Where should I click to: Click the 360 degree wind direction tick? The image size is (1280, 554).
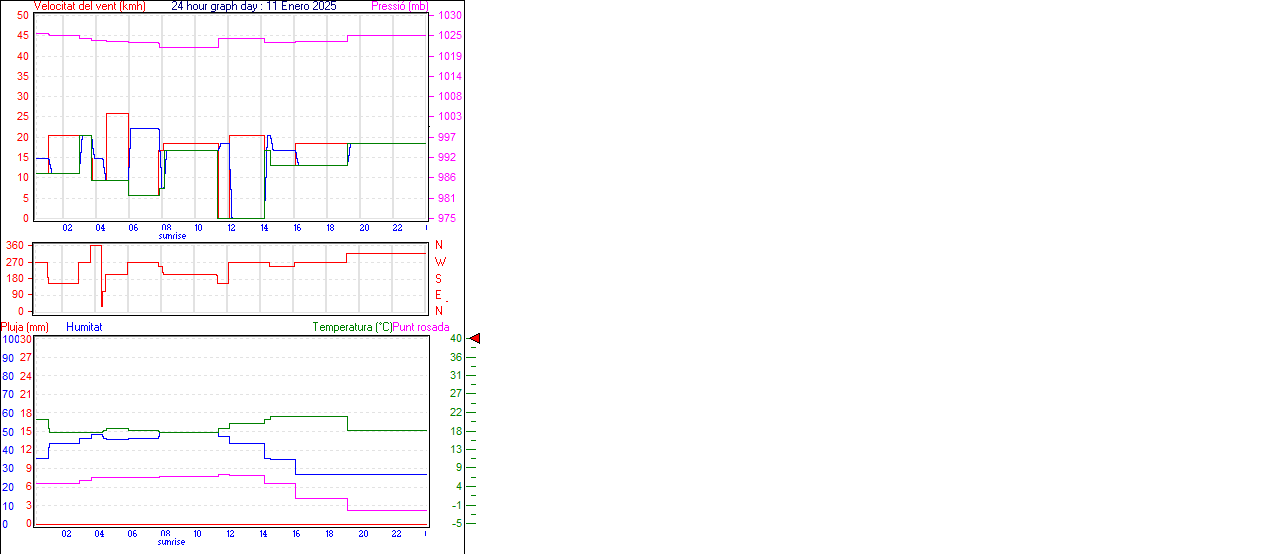(15, 245)
